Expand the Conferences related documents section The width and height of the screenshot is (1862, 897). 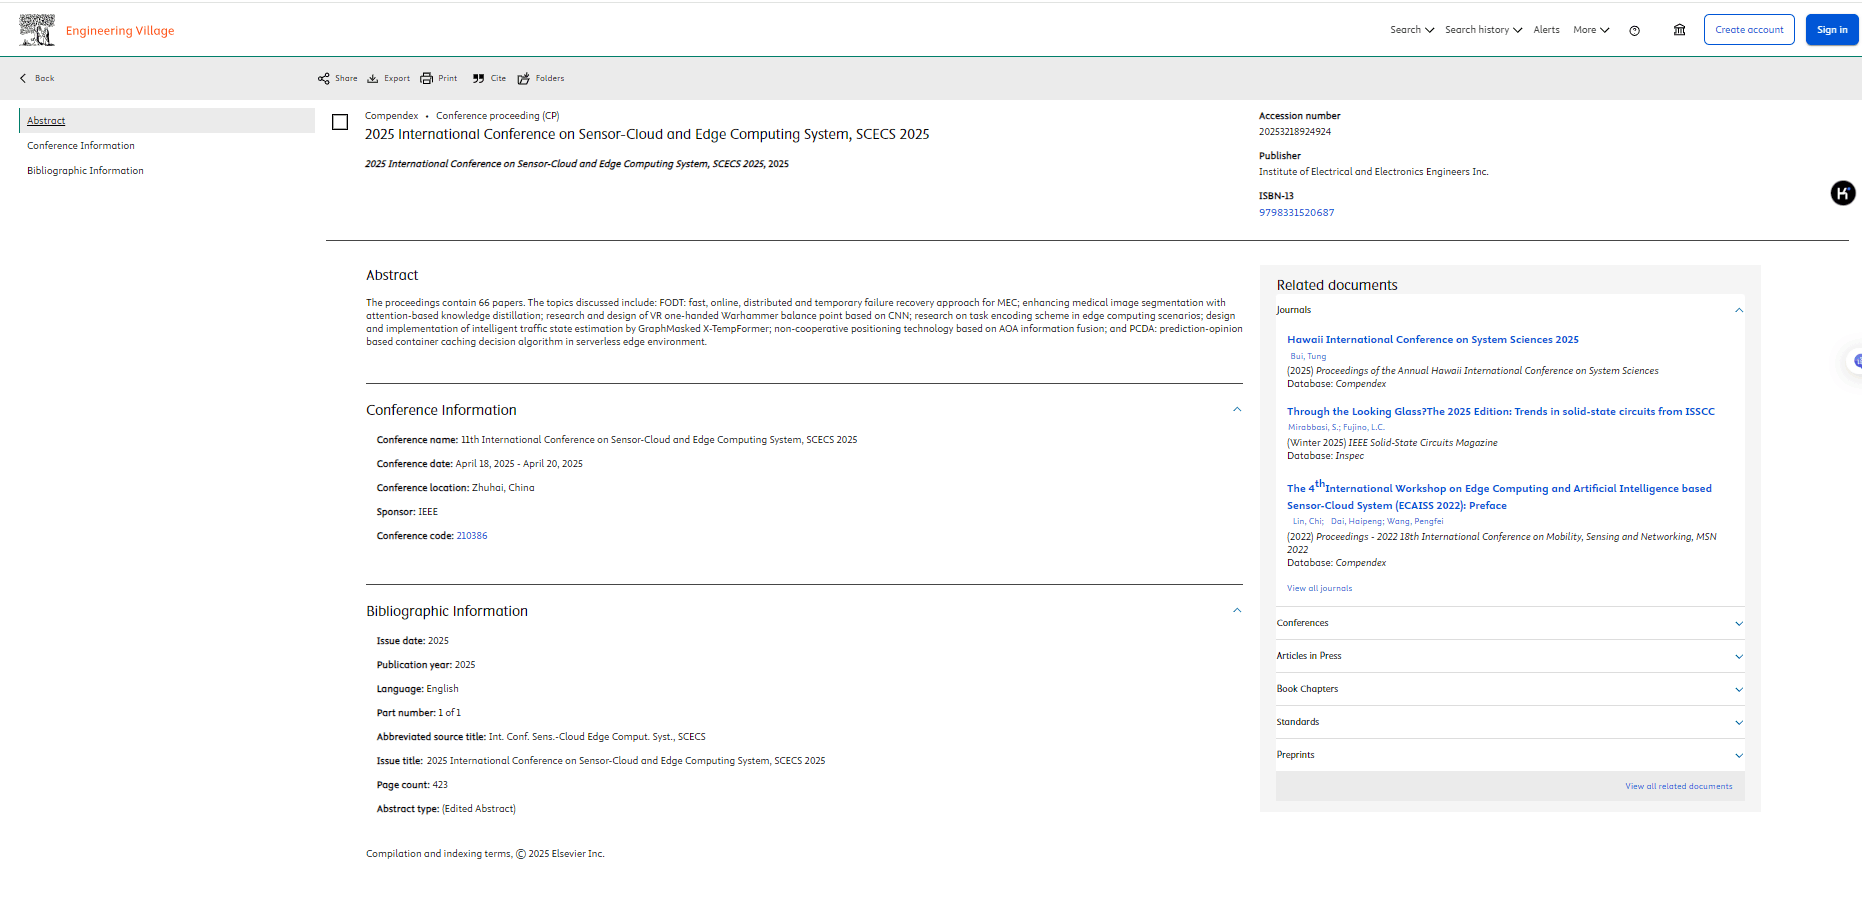pyautogui.click(x=1738, y=623)
